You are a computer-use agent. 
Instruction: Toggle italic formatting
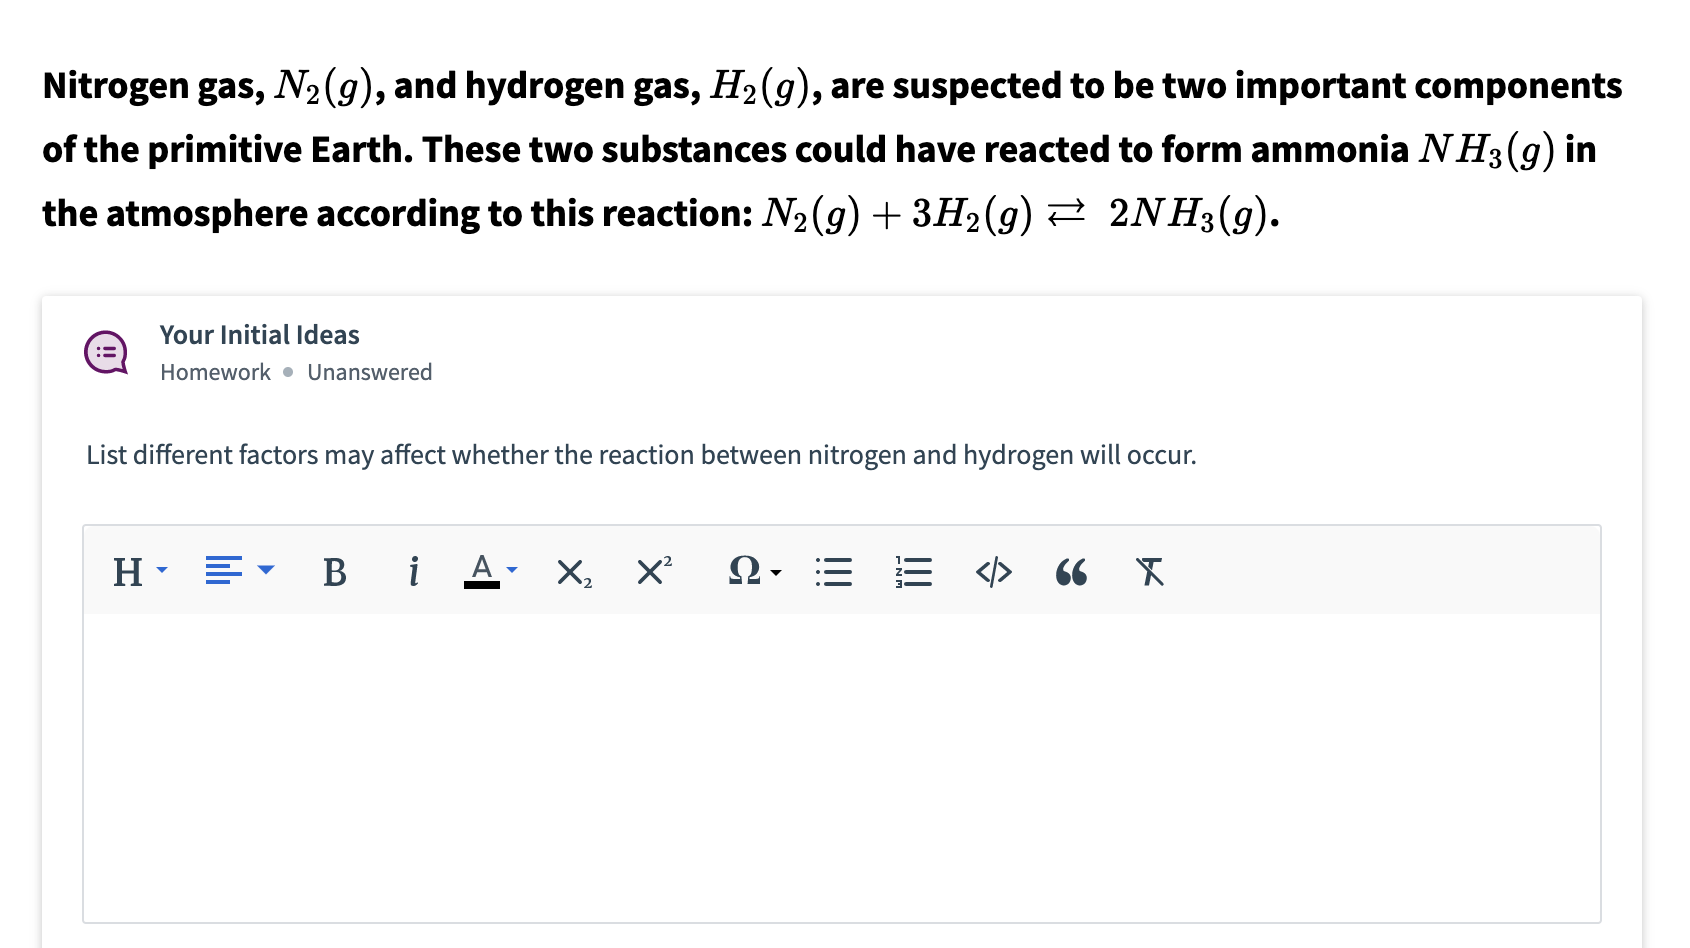point(413,572)
